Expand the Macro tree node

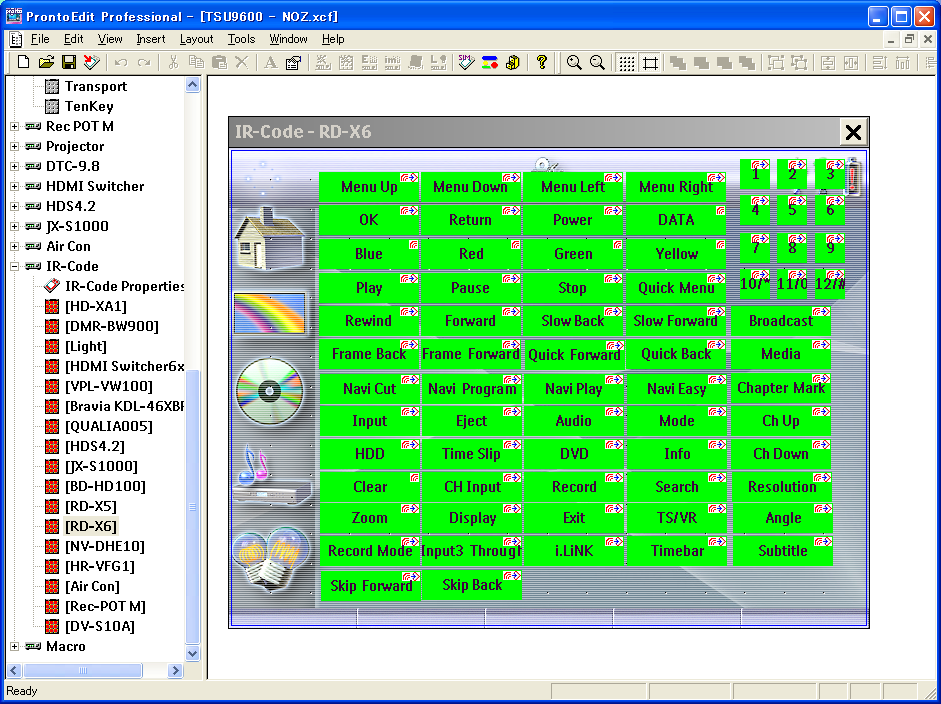[15, 646]
